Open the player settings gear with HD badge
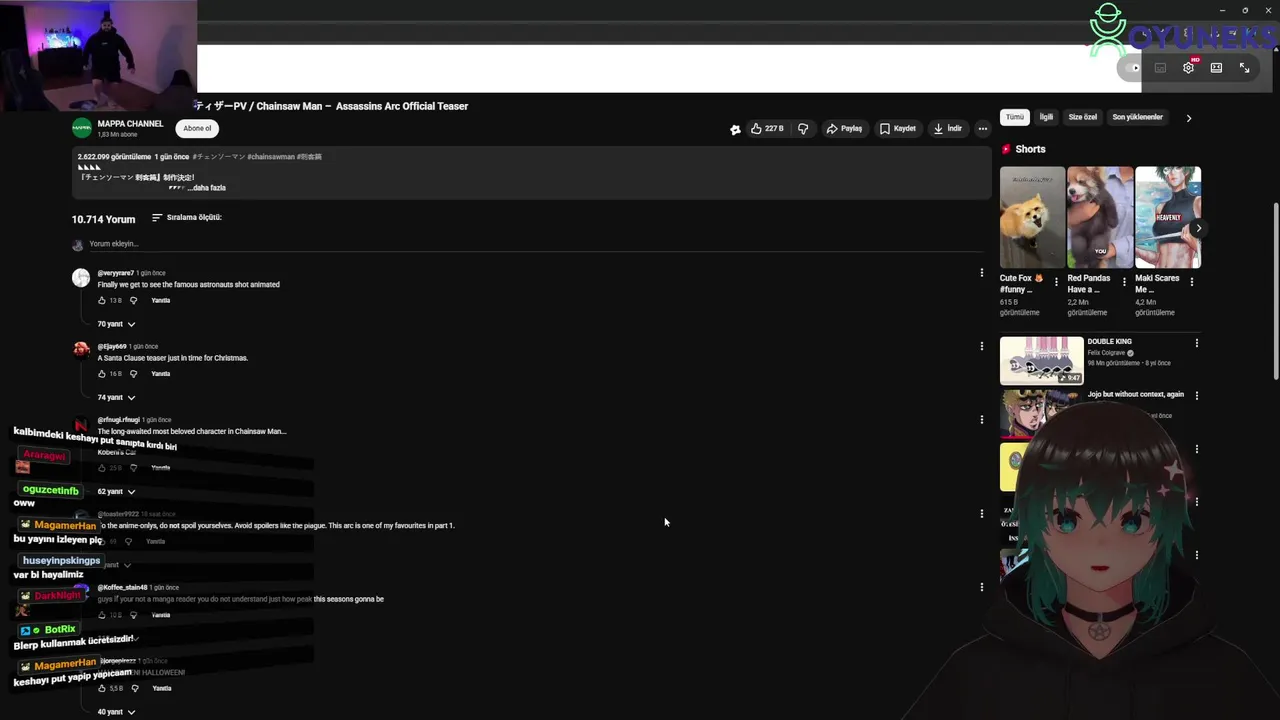The image size is (1280, 720). (x=1188, y=67)
